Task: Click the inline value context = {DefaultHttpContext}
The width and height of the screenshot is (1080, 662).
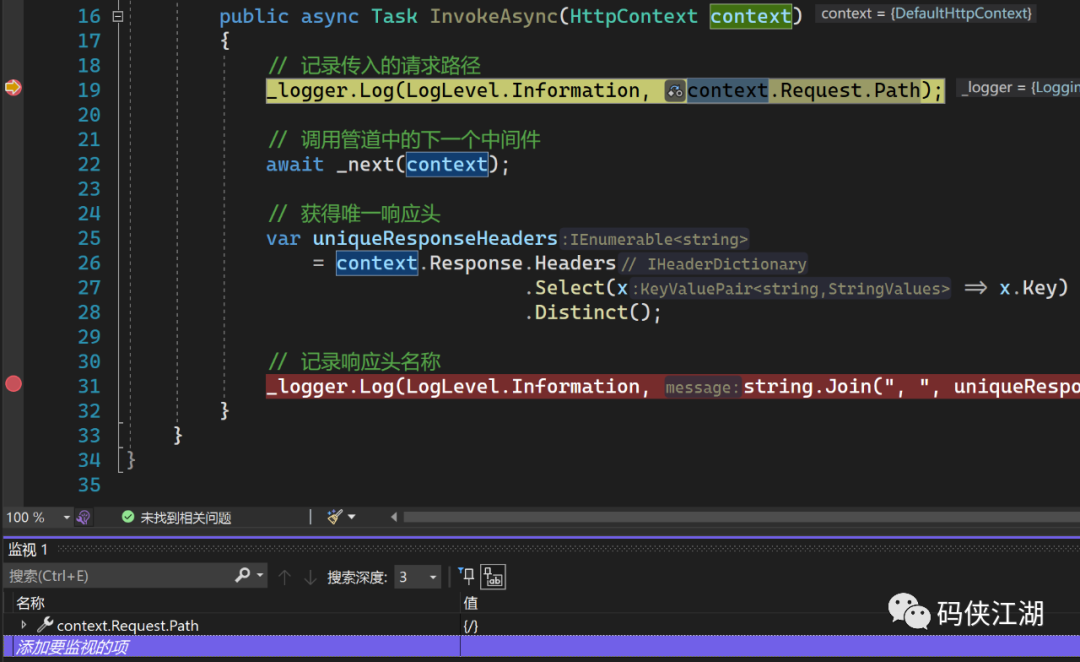Action: click(x=926, y=13)
